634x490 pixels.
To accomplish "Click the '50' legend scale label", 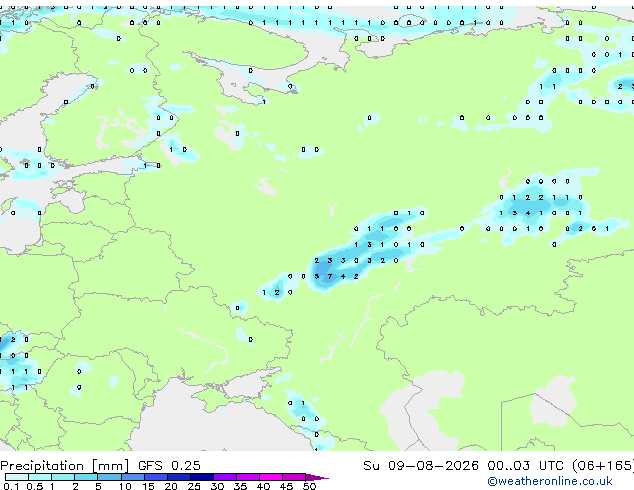I will pos(309,486).
